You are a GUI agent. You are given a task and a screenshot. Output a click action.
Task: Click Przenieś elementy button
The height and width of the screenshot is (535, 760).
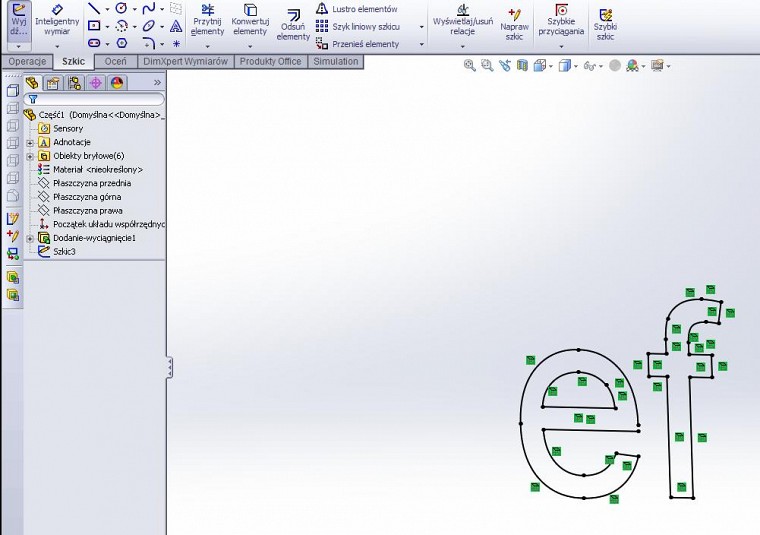[358, 44]
